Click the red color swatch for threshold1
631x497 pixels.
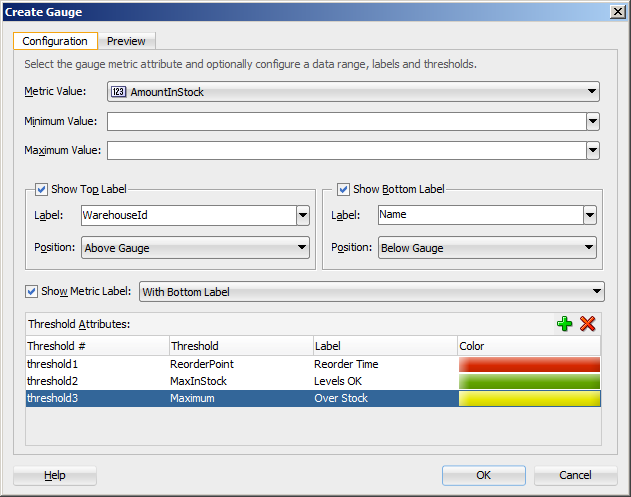coord(529,364)
